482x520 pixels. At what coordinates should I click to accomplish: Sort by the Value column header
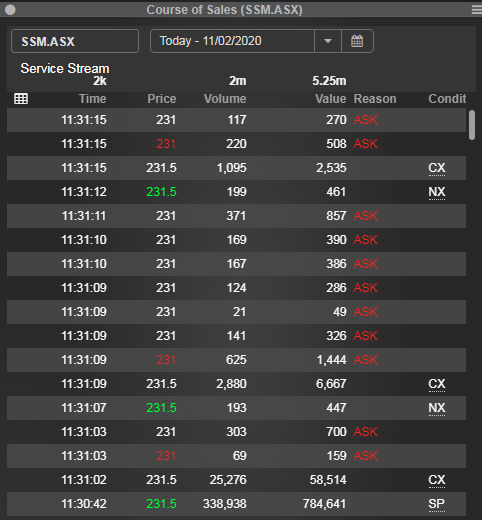coord(331,99)
